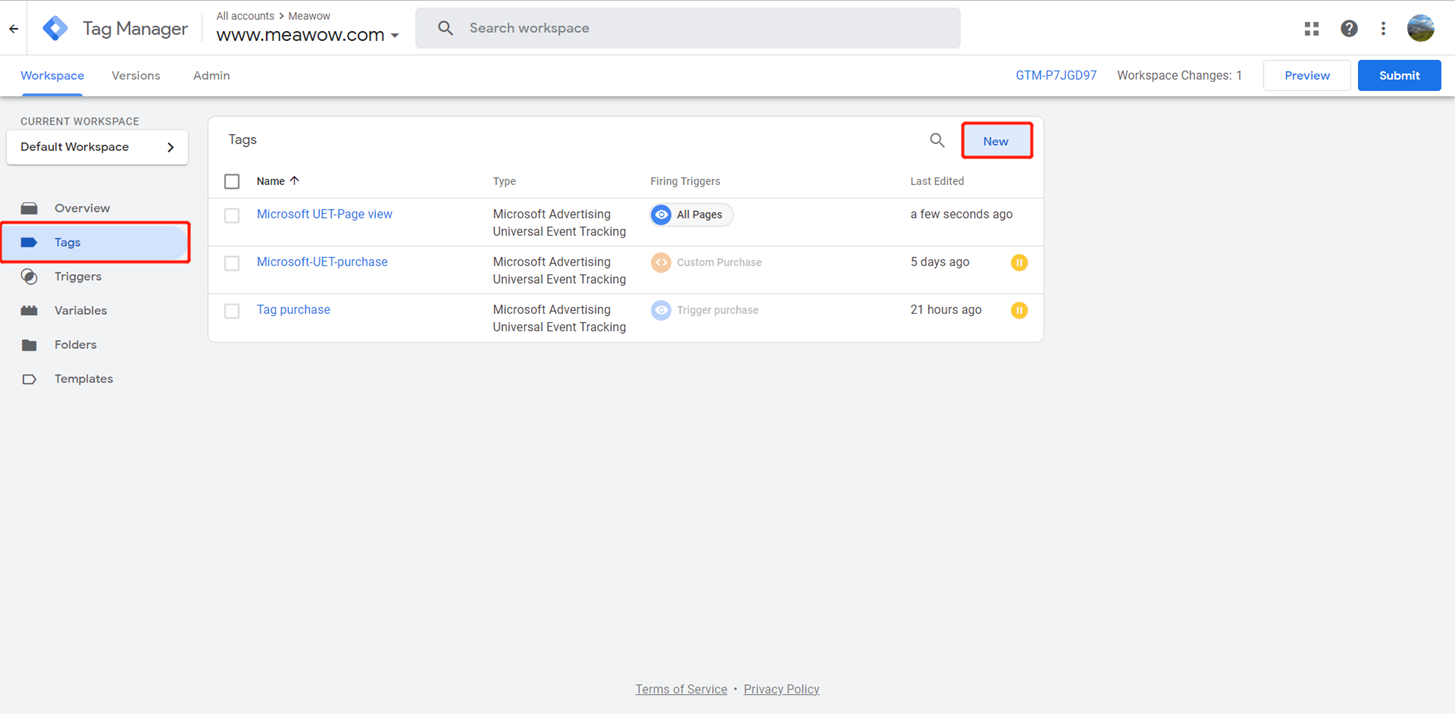Image resolution: width=1455 pixels, height=714 pixels.
Task: Click the search icon in Tags panel
Action: click(x=937, y=141)
